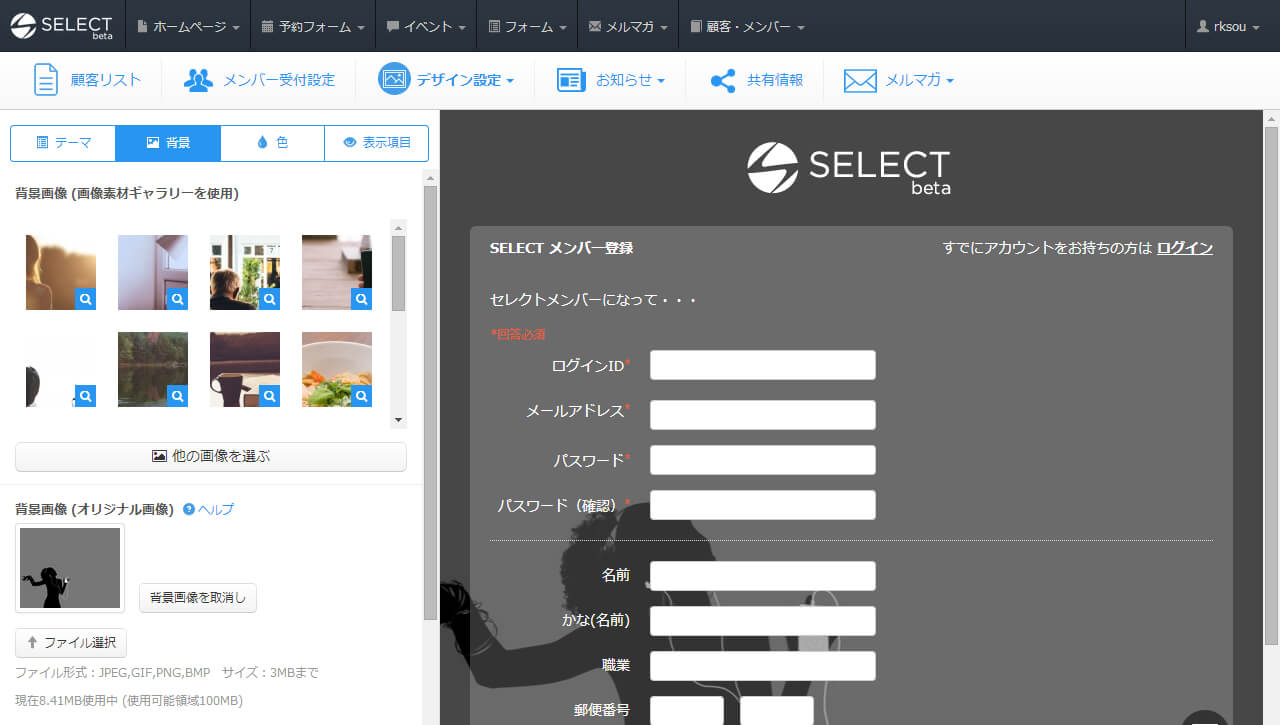Click the SELECT beta logo in top bar

point(62,26)
